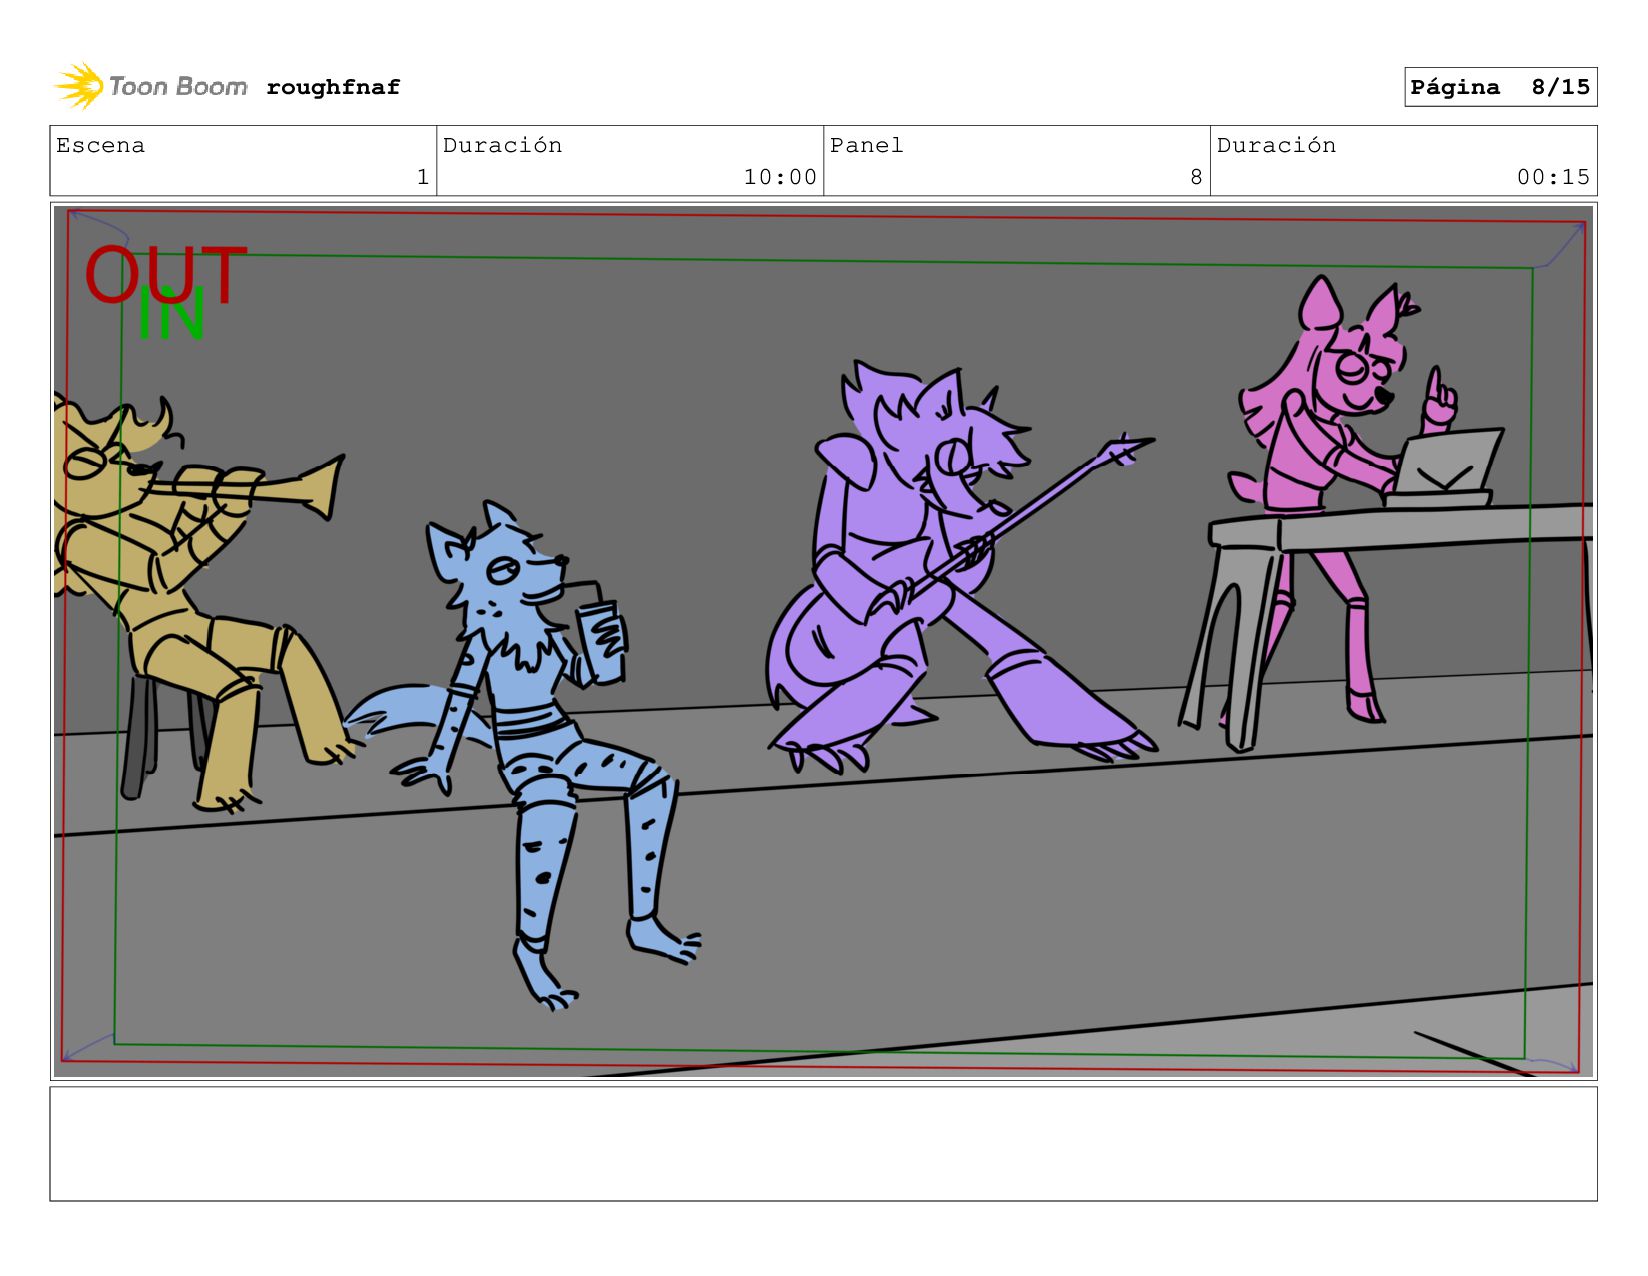This screenshot has height=1276, width=1648.
Task: Click the empty notes box below the panel
Action: point(823,1144)
